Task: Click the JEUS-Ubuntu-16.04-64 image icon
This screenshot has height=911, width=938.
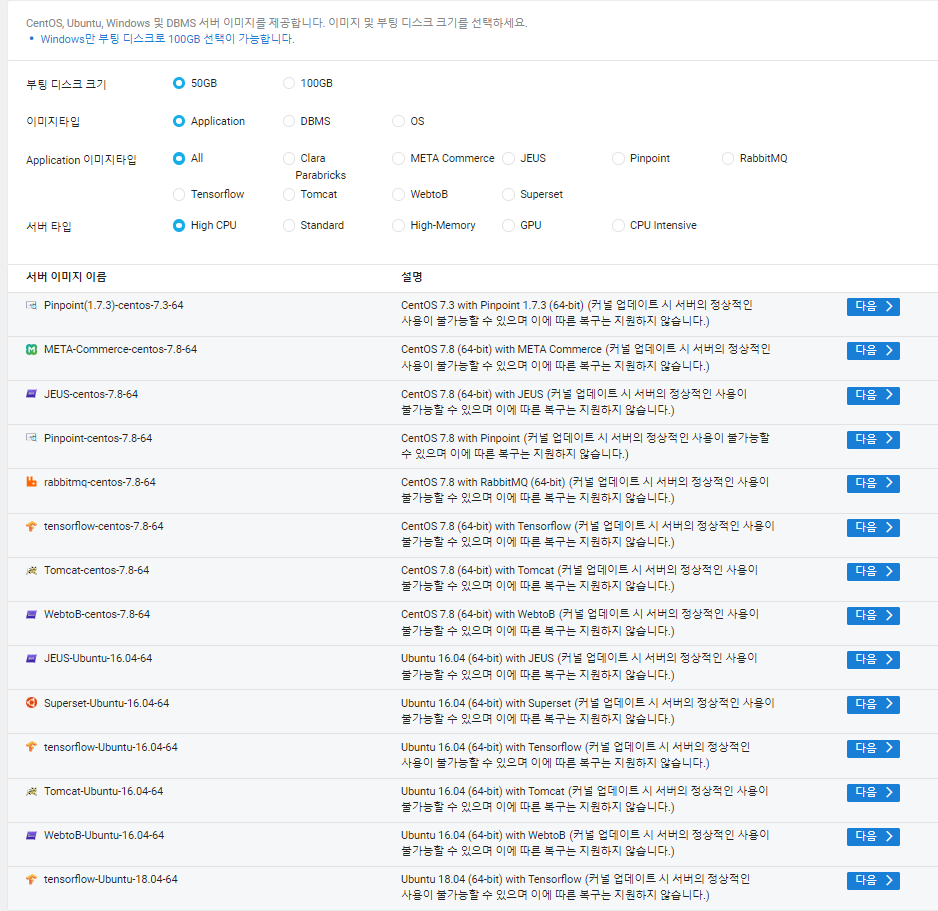Action: coord(32,658)
